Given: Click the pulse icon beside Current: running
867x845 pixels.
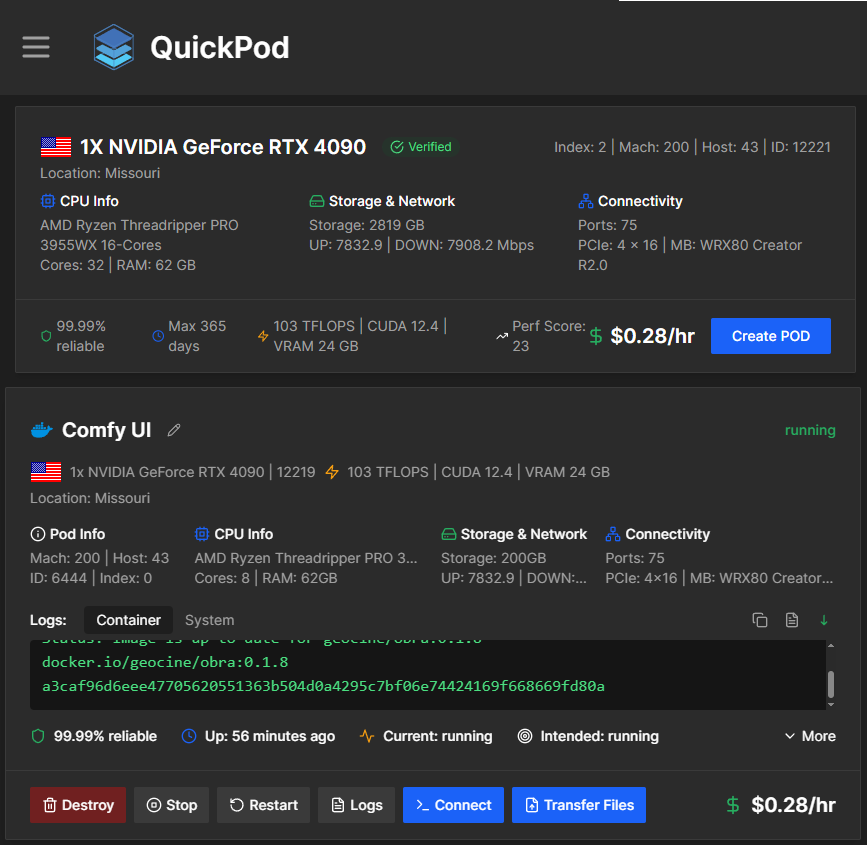Looking at the screenshot, I should pyautogui.click(x=367, y=736).
